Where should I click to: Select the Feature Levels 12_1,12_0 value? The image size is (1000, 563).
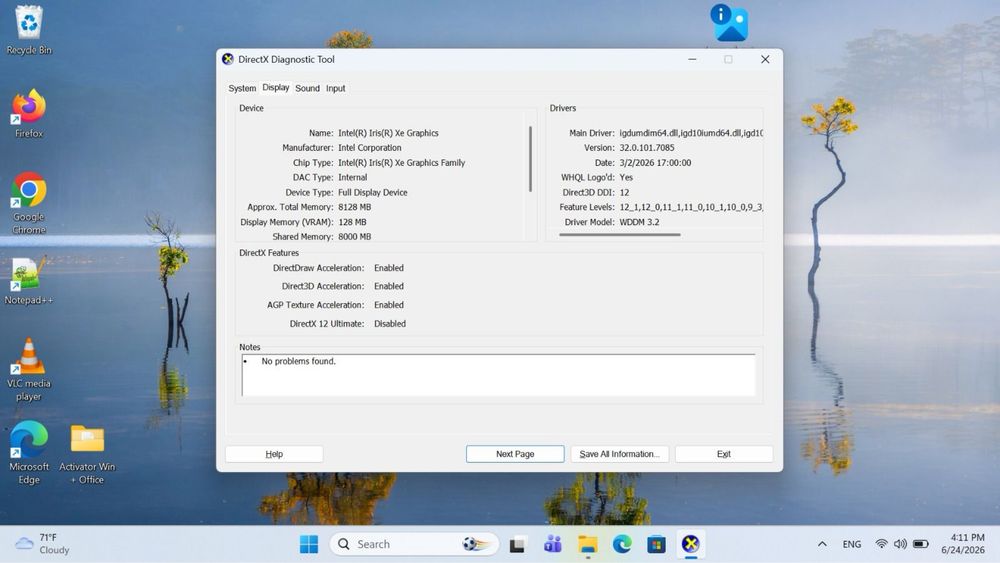(x=691, y=207)
